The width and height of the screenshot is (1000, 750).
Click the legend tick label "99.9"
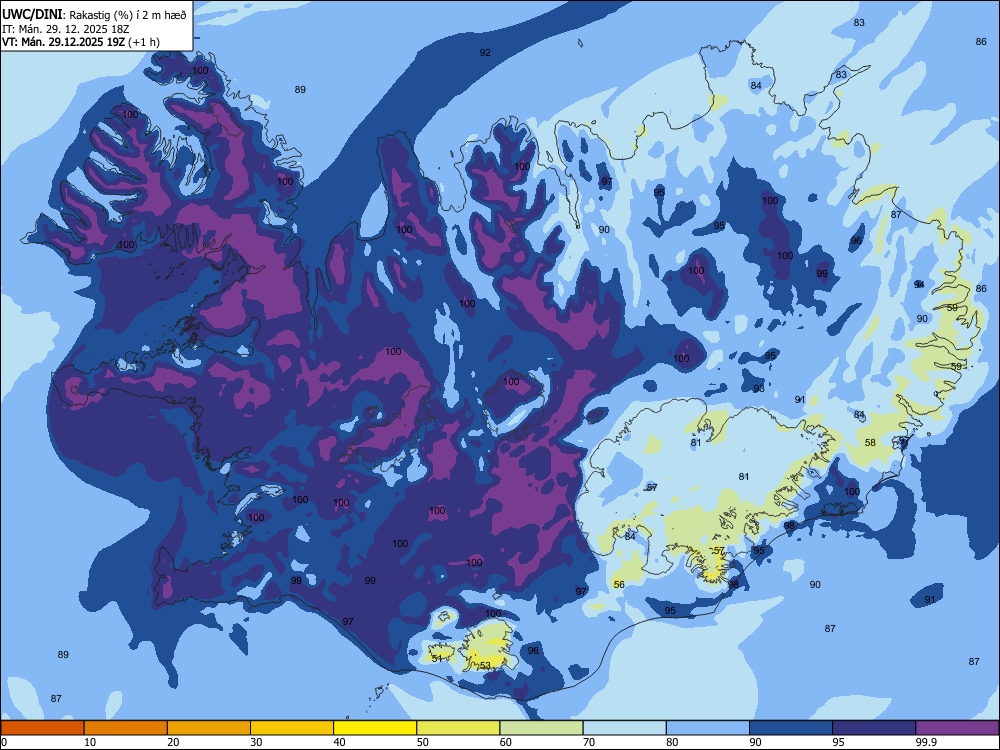[x=929, y=742]
